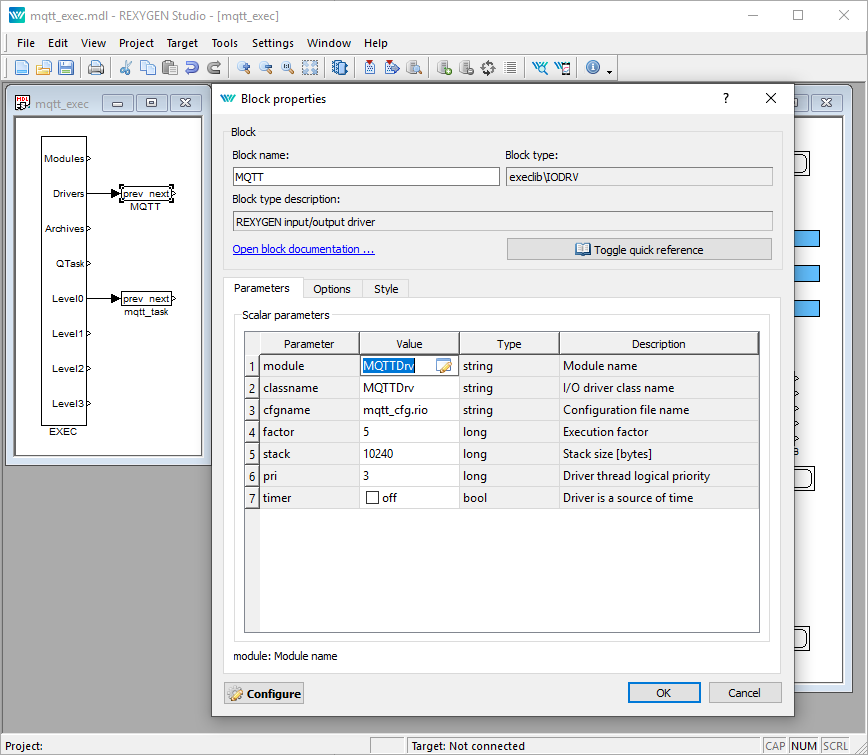Close the Block properties dialog

pyautogui.click(x=771, y=99)
